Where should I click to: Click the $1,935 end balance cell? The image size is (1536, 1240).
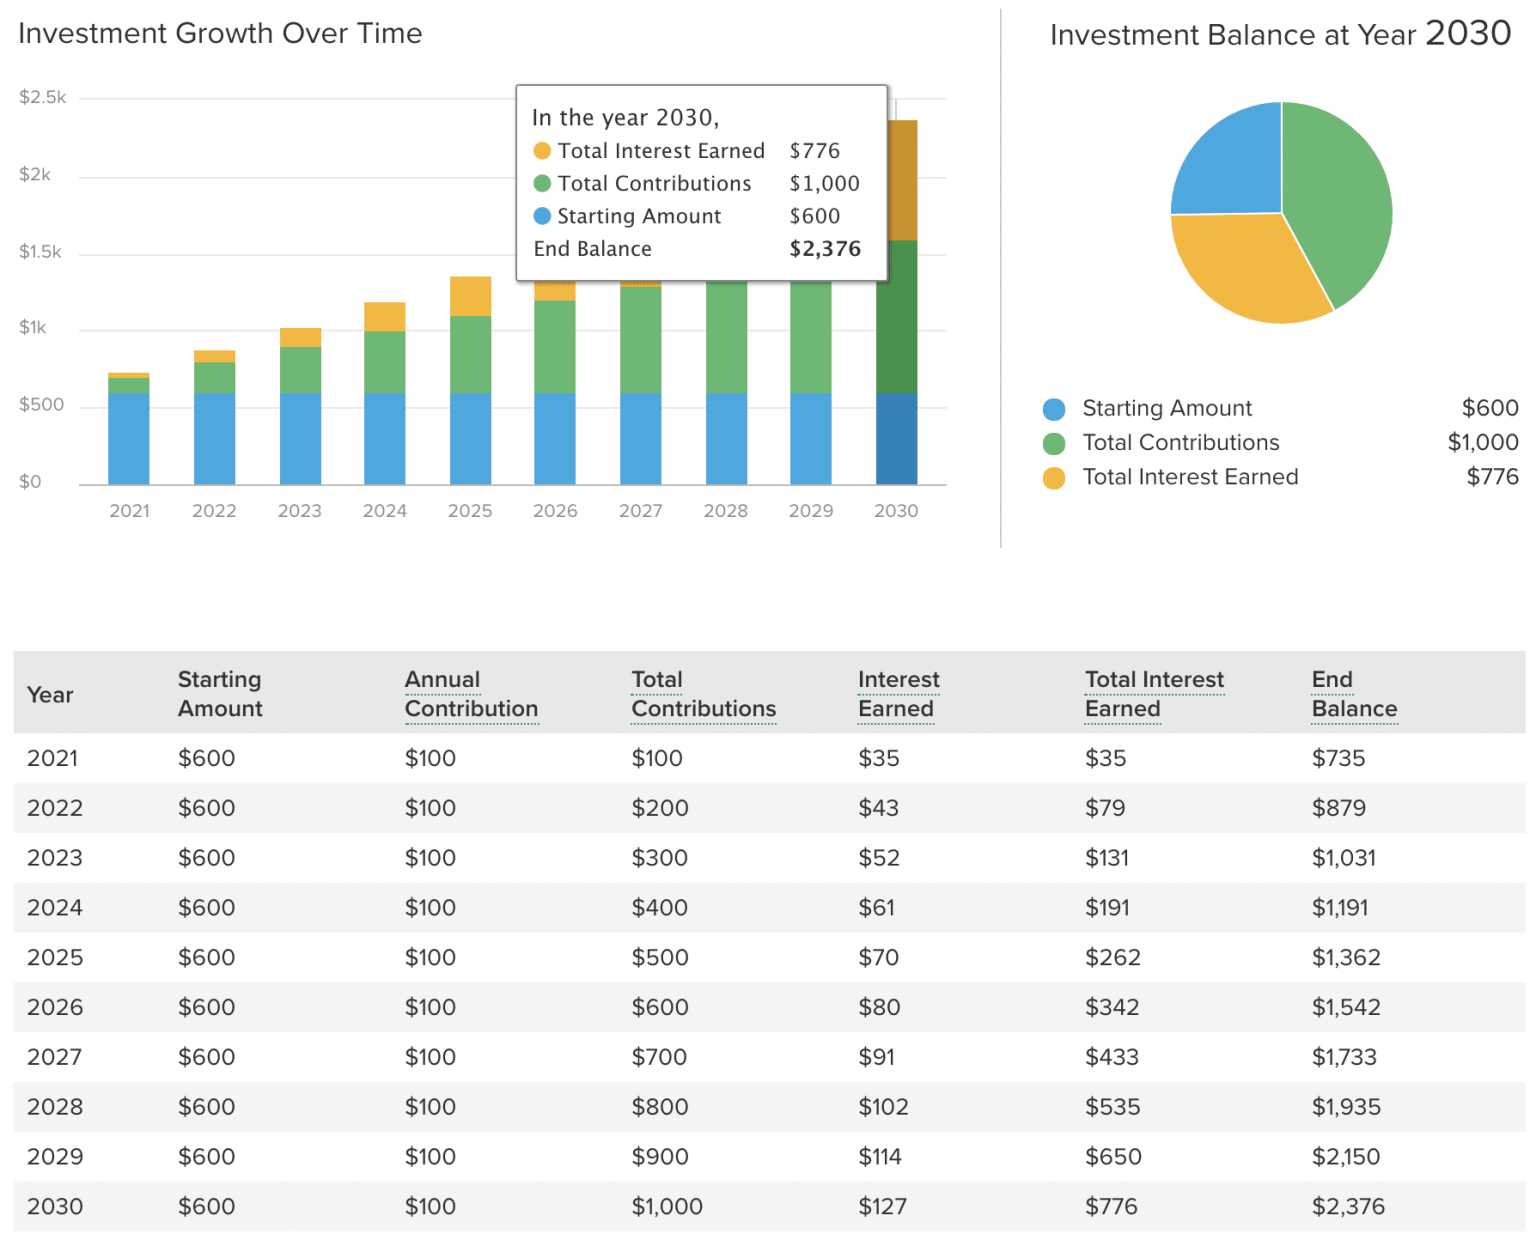(1346, 1107)
